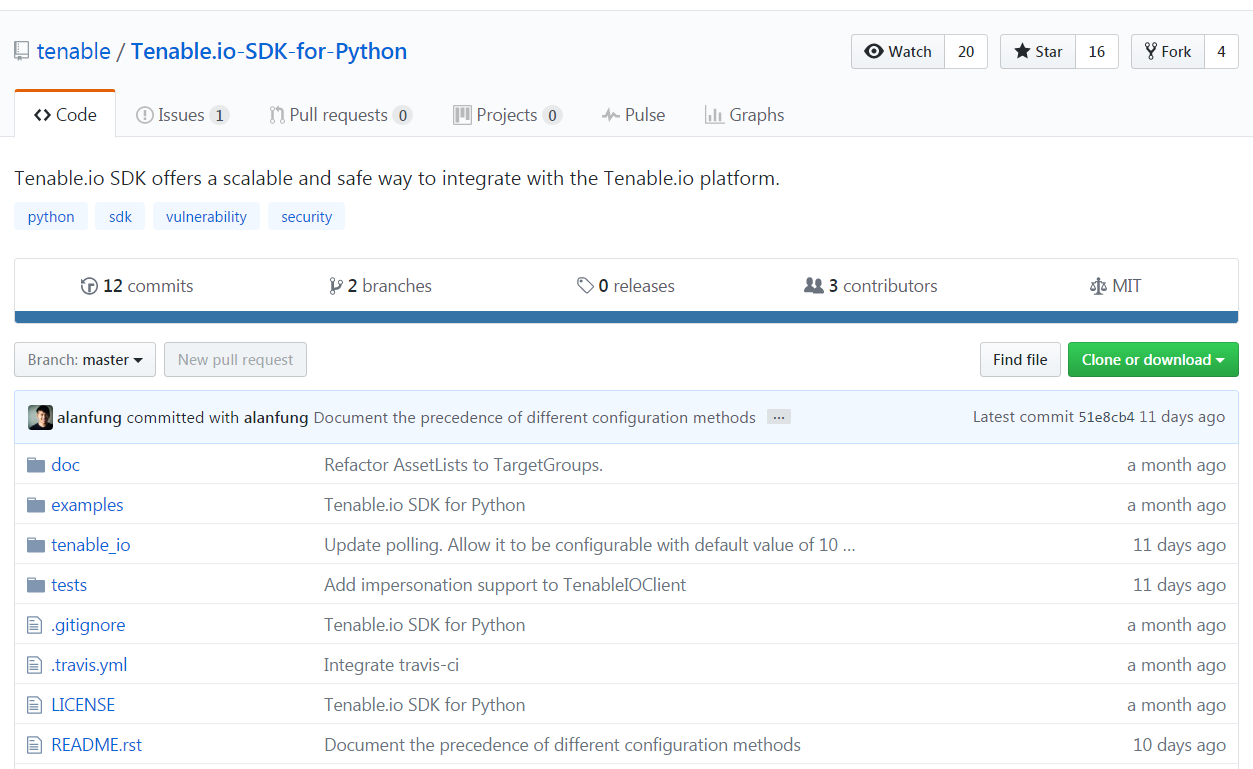Viewport: 1253px width, 769px height.
Task: Open the tenable_io folder
Action: [91, 545]
